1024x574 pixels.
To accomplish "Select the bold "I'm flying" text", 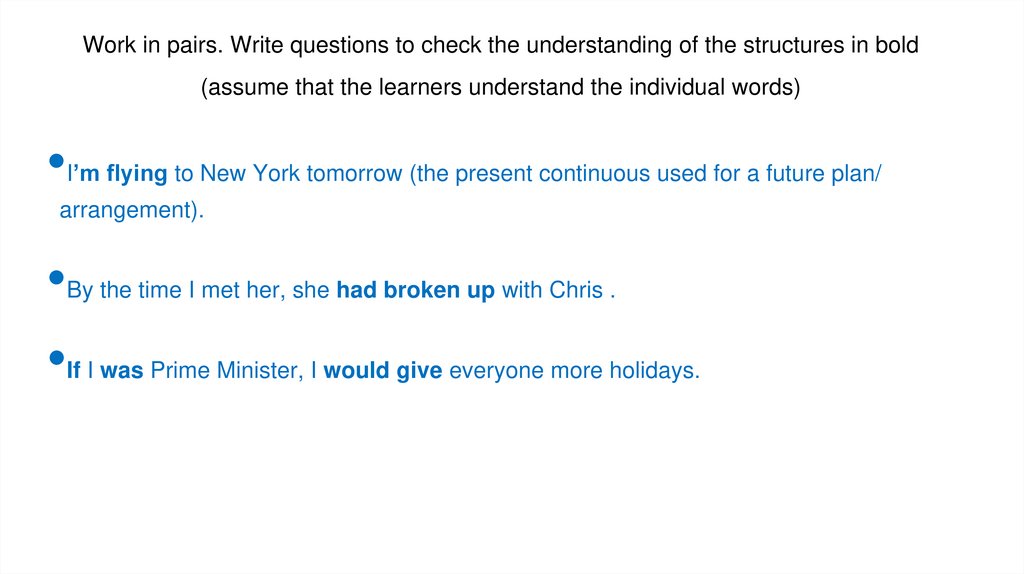I will tap(117, 174).
